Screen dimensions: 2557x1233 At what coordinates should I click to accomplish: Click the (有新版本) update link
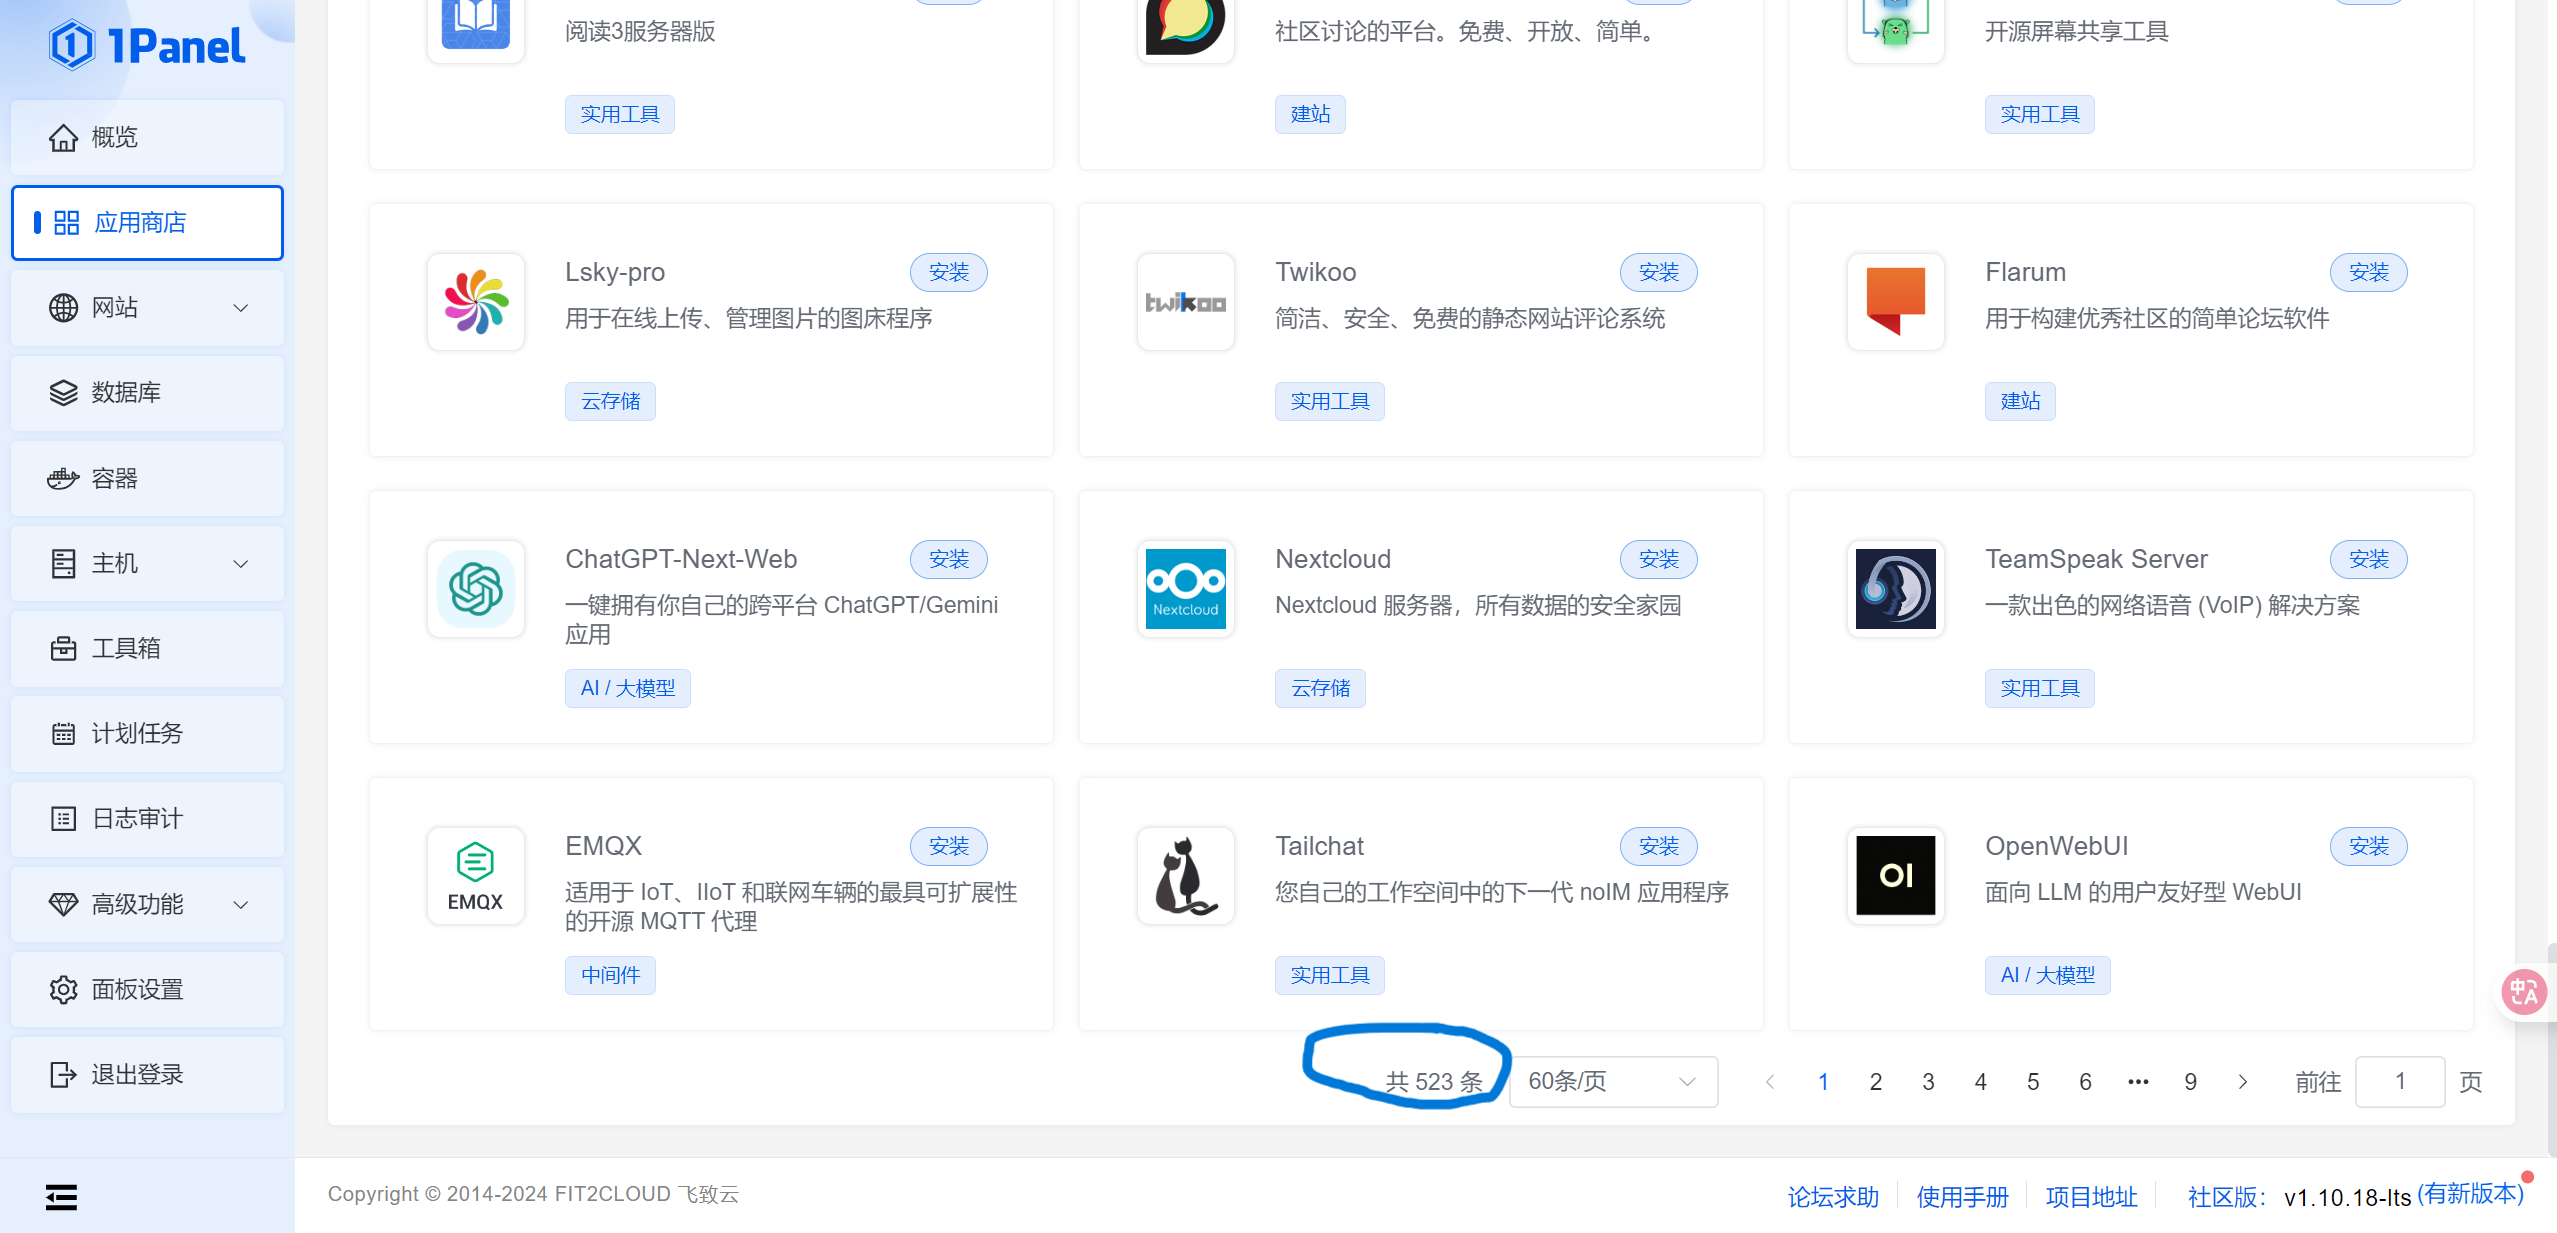2471,1193
